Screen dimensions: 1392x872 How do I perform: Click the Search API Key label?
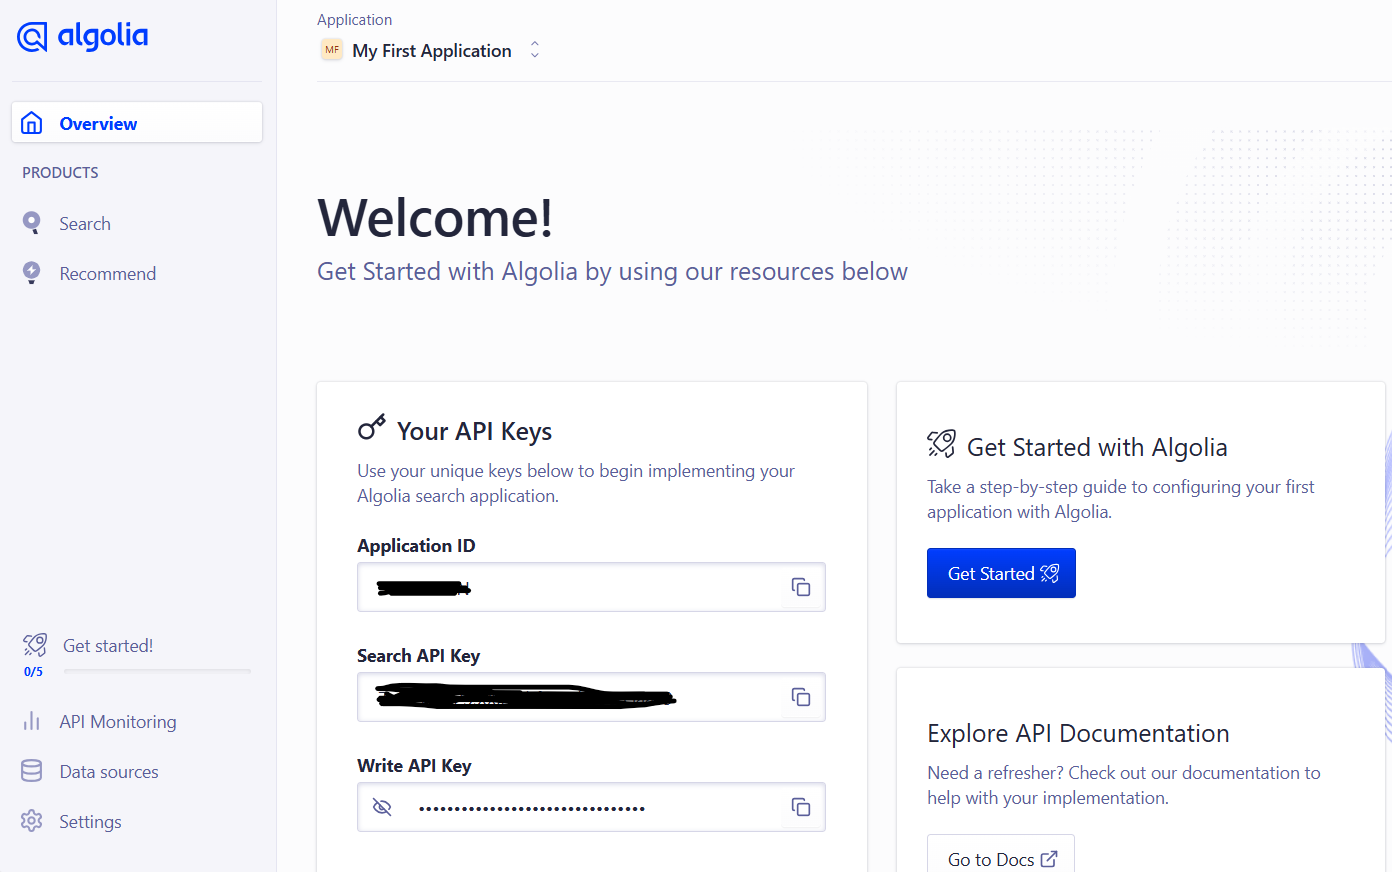pyautogui.click(x=418, y=656)
